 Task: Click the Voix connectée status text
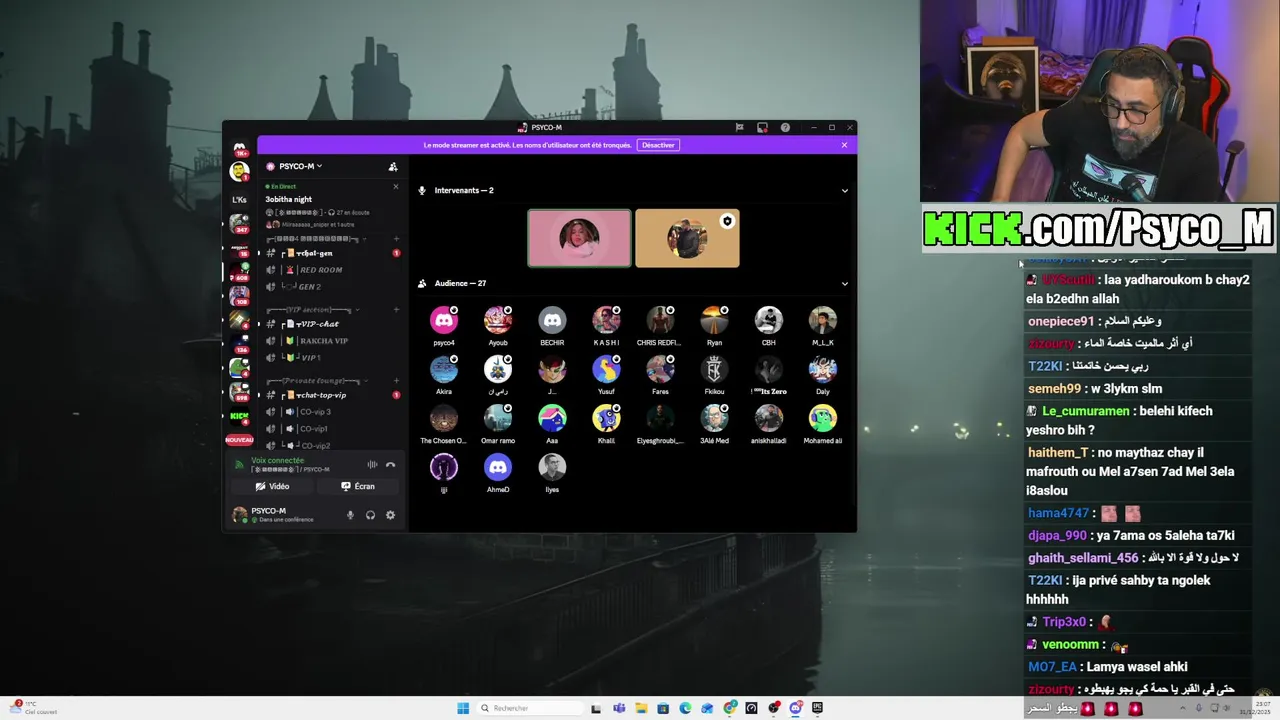(277, 461)
